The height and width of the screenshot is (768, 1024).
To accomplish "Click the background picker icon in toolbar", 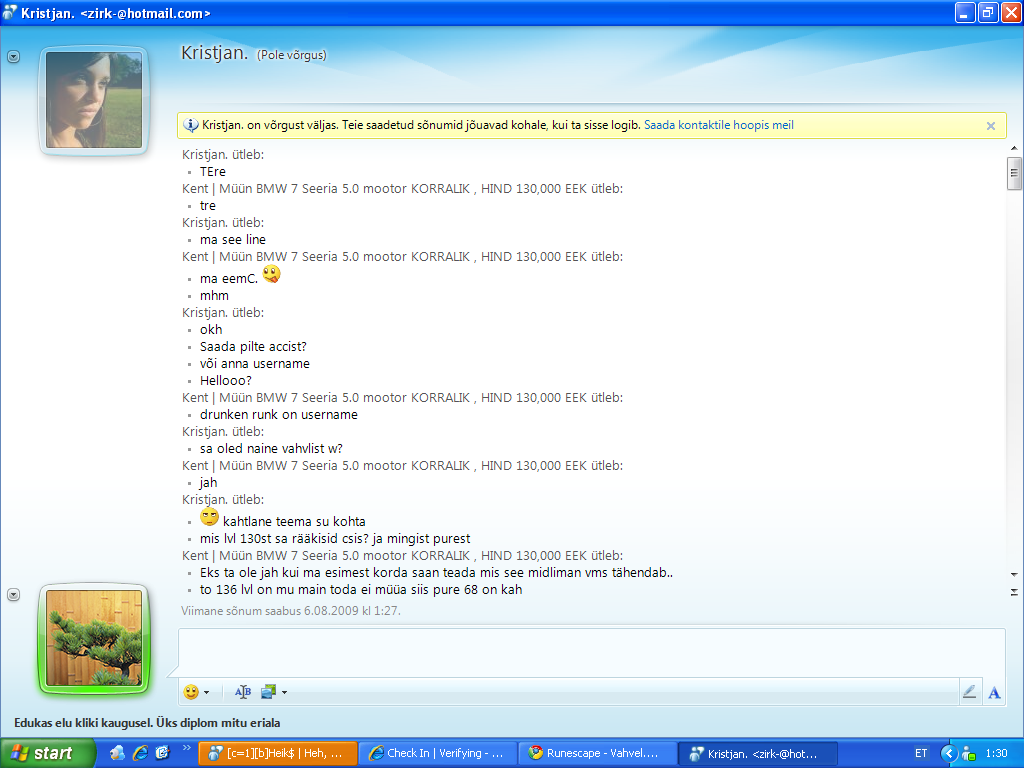I will coord(268,692).
